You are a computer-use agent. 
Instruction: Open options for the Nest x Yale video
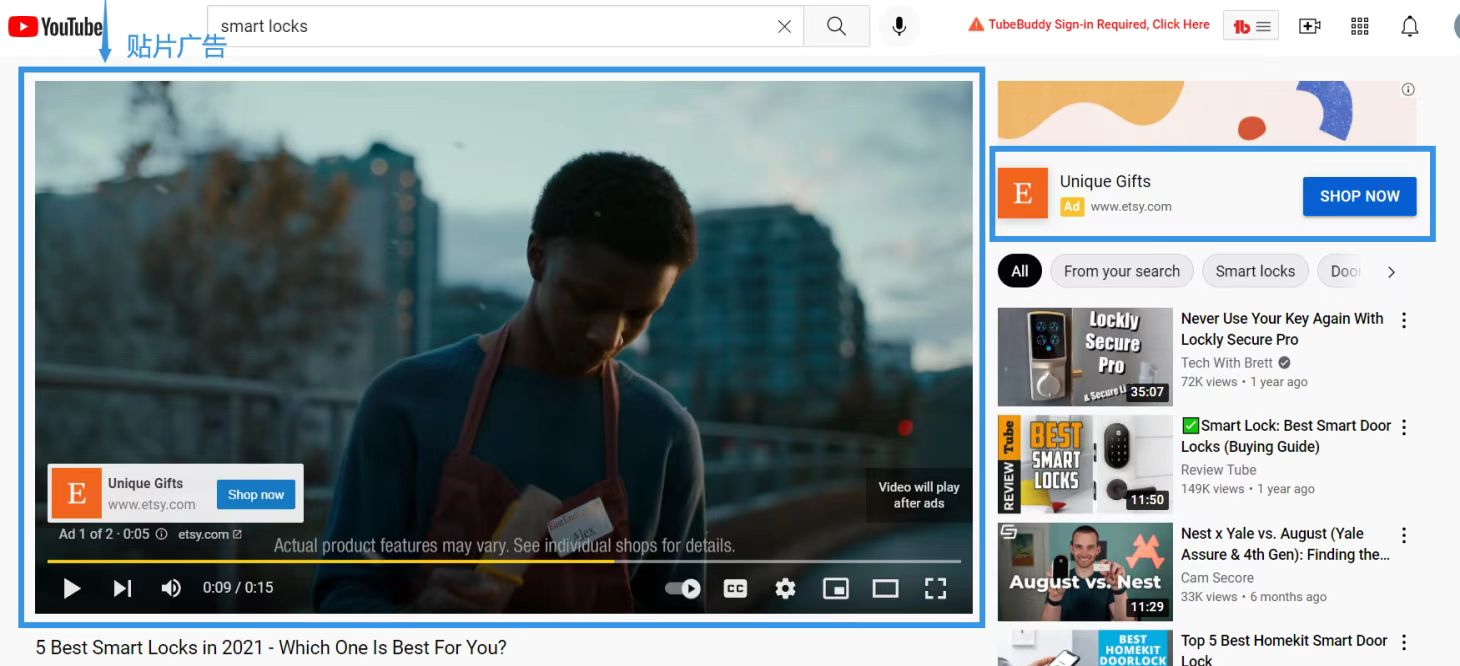pyautogui.click(x=1404, y=535)
